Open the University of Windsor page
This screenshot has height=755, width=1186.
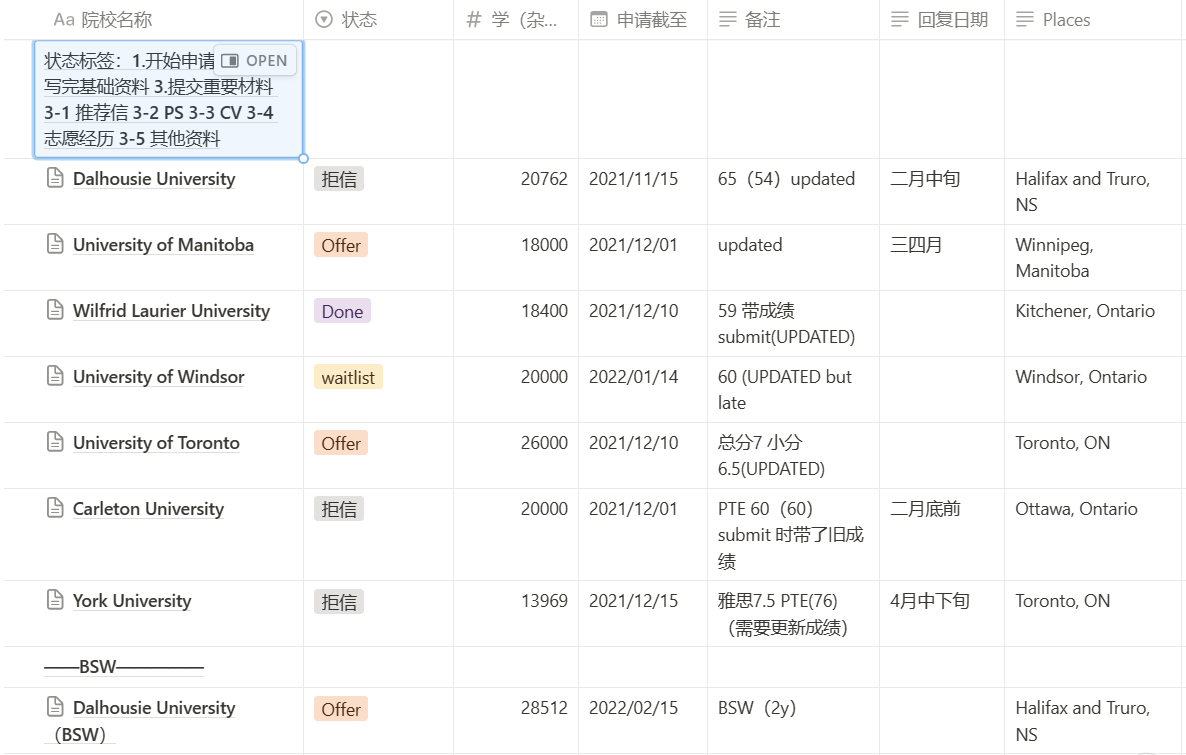[159, 377]
